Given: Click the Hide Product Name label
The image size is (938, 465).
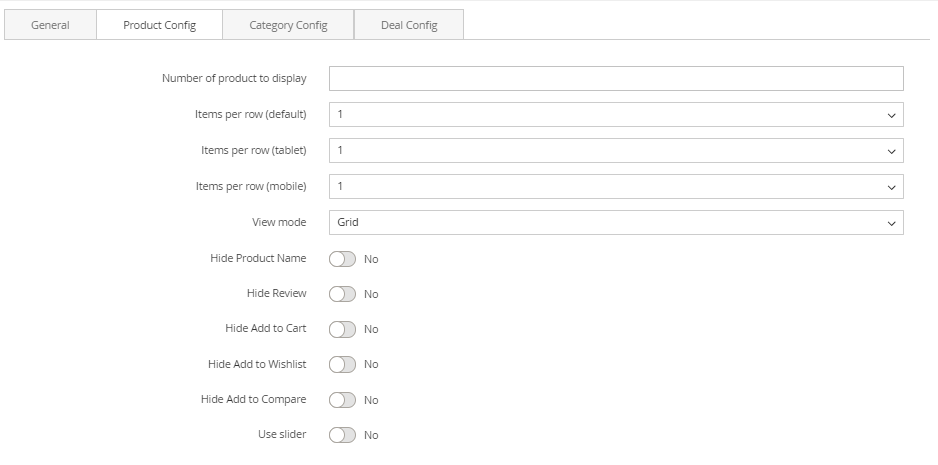Looking at the screenshot, I should [x=258, y=258].
